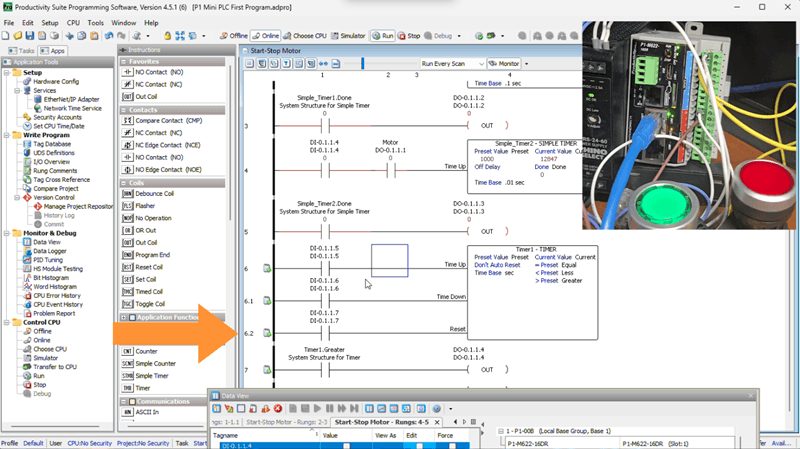
Task: Select NO Contact (NO) in Favorites
Action: (x=153, y=72)
